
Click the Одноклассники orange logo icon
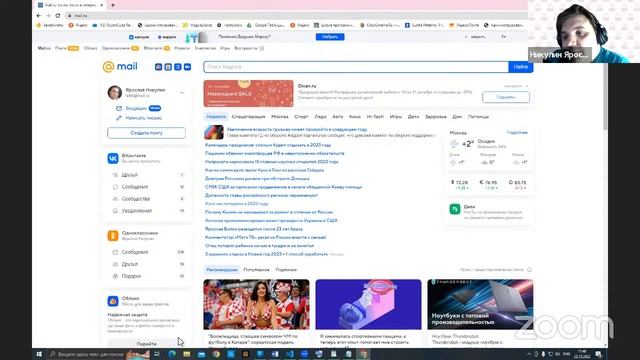point(113,236)
